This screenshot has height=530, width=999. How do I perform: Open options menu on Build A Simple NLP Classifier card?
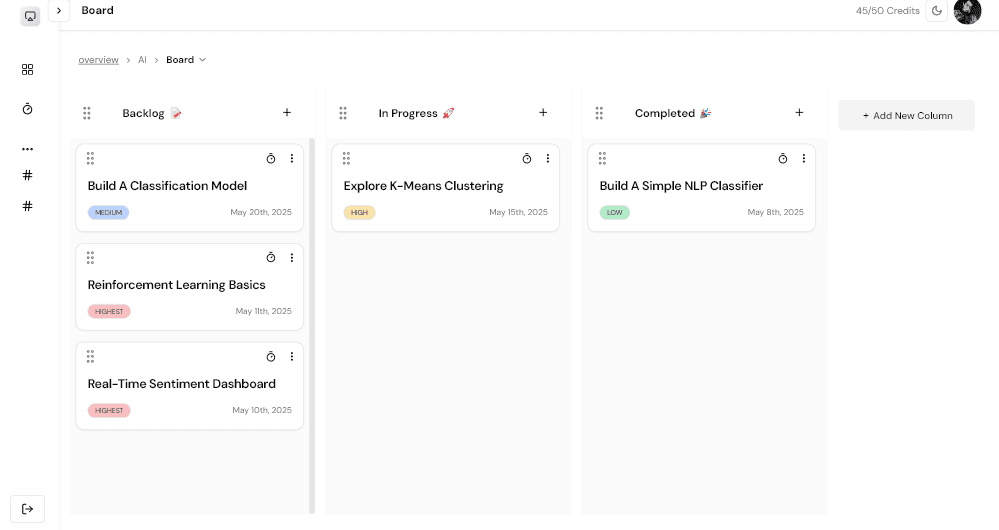[x=804, y=159]
